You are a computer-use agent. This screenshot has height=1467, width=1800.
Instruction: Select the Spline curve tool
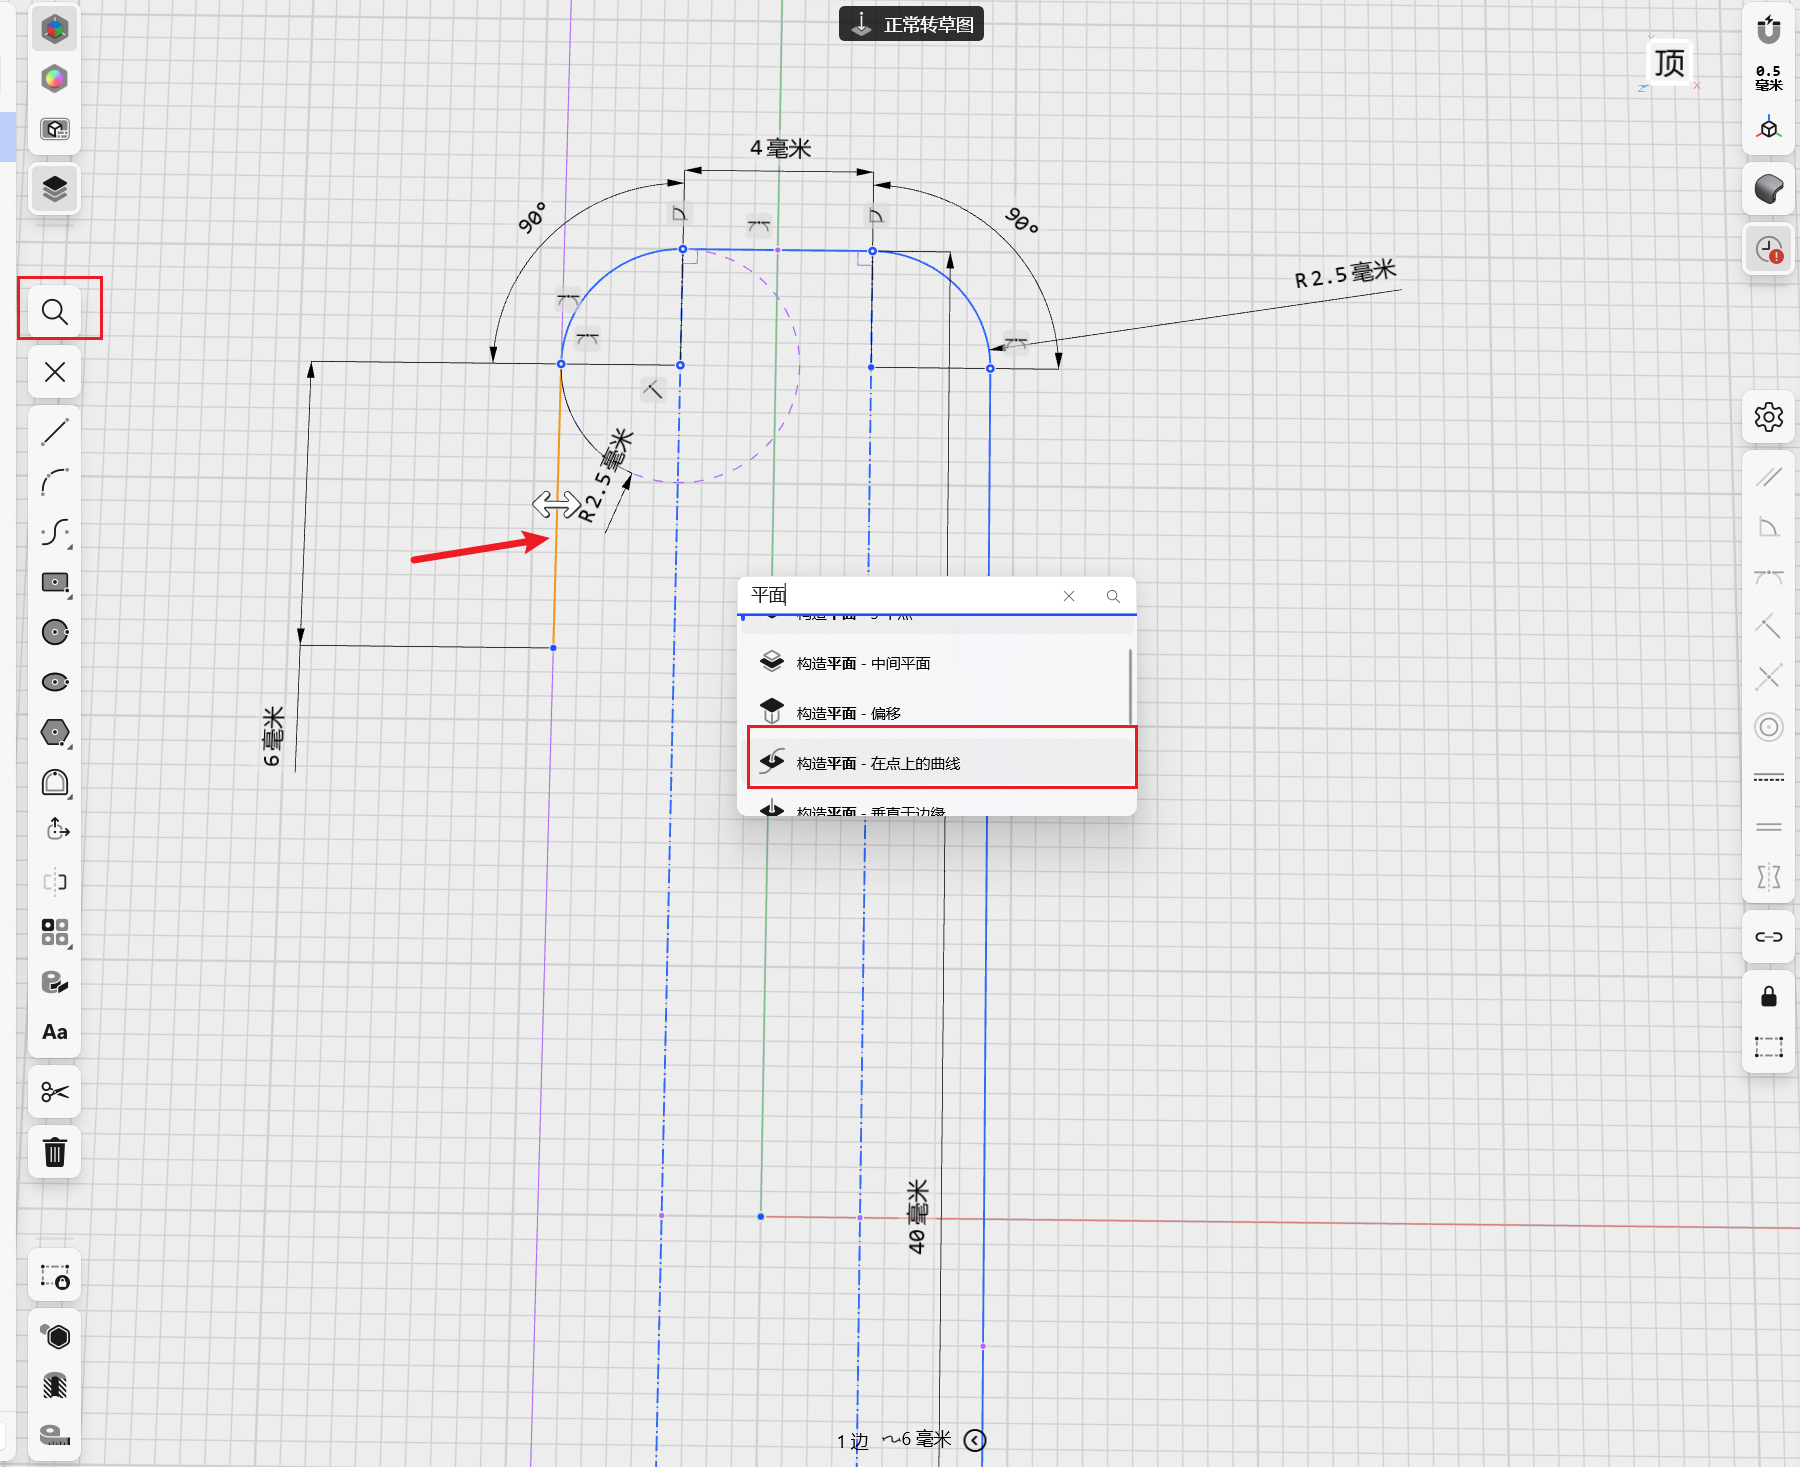(x=55, y=532)
